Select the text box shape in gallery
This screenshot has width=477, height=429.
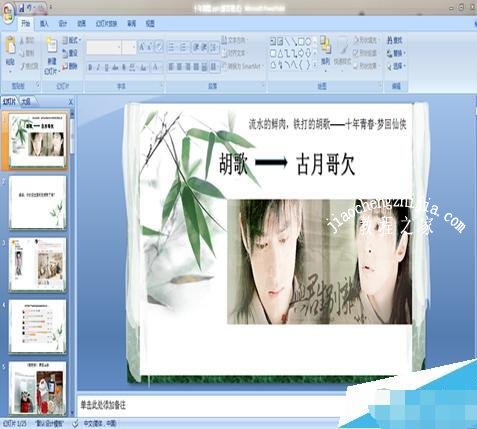[x=273, y=42]
